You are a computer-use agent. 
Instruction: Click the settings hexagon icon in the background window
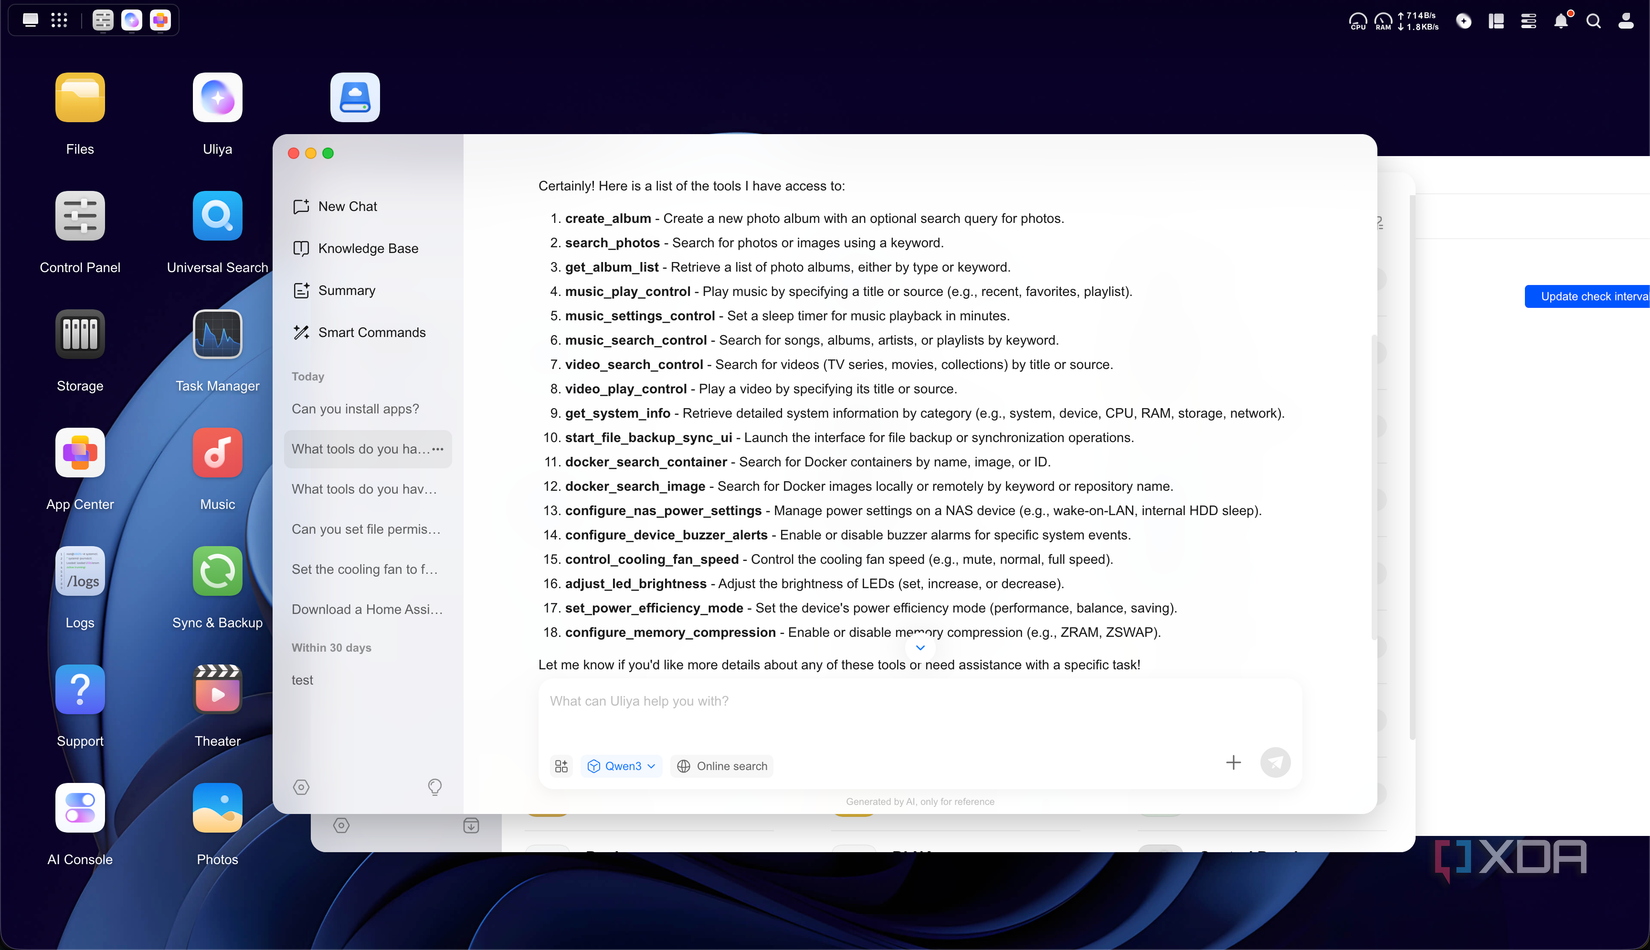tap(341, 825)
